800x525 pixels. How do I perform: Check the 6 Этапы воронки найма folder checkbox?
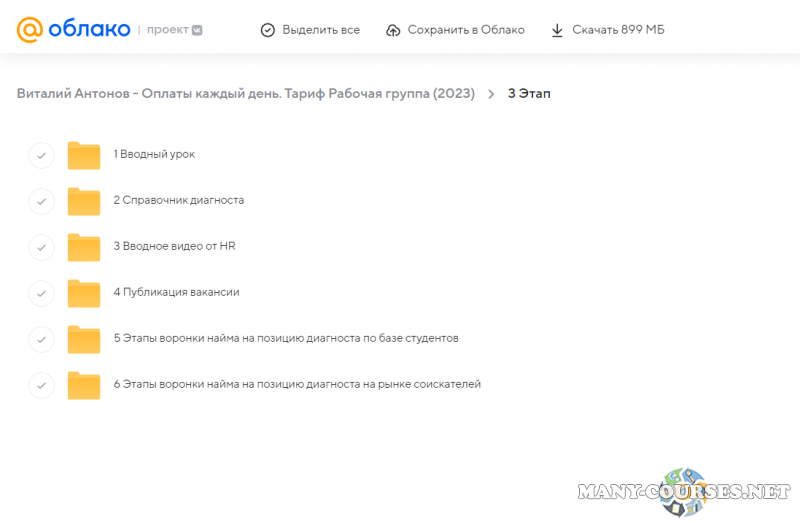[41, 385]
